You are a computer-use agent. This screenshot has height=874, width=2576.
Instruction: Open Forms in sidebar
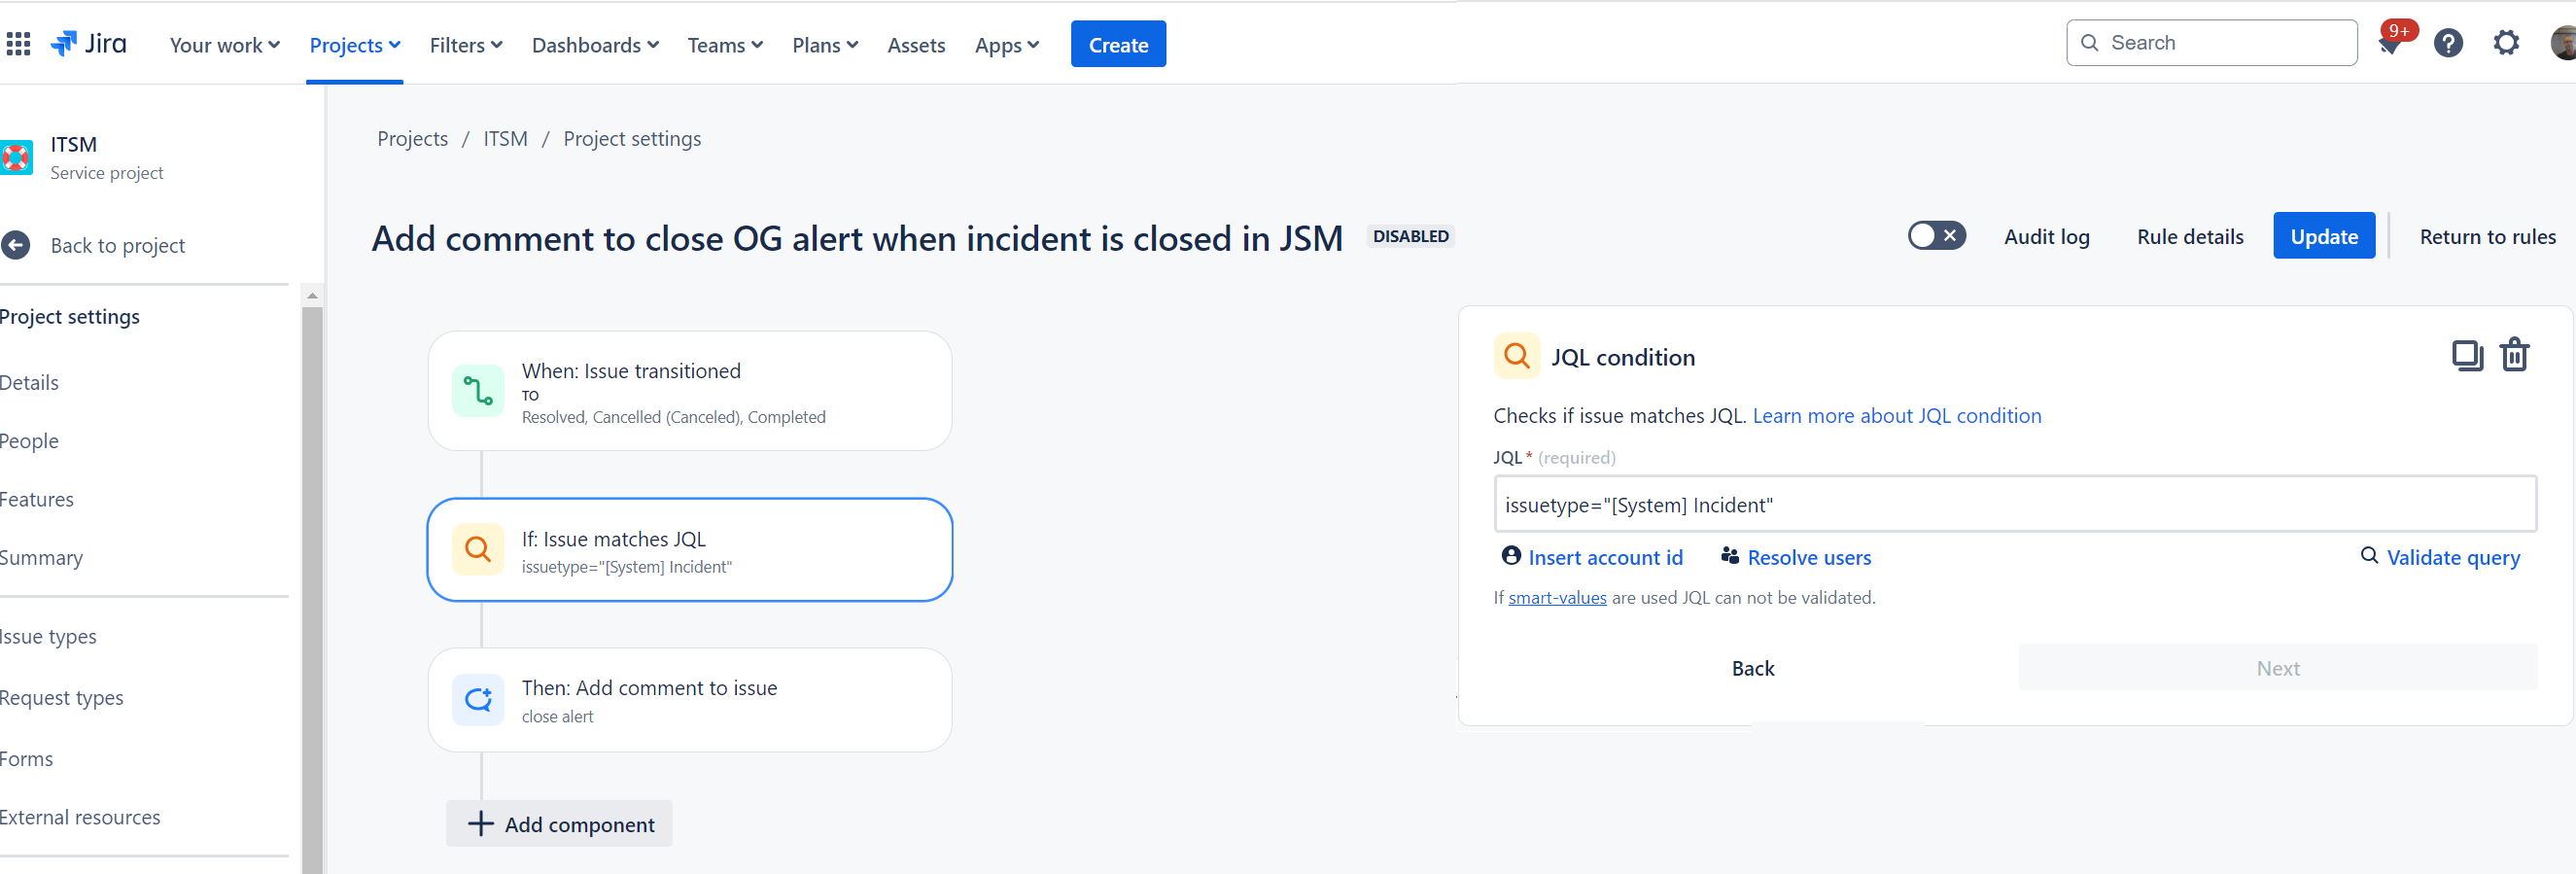tap(26, 758)
